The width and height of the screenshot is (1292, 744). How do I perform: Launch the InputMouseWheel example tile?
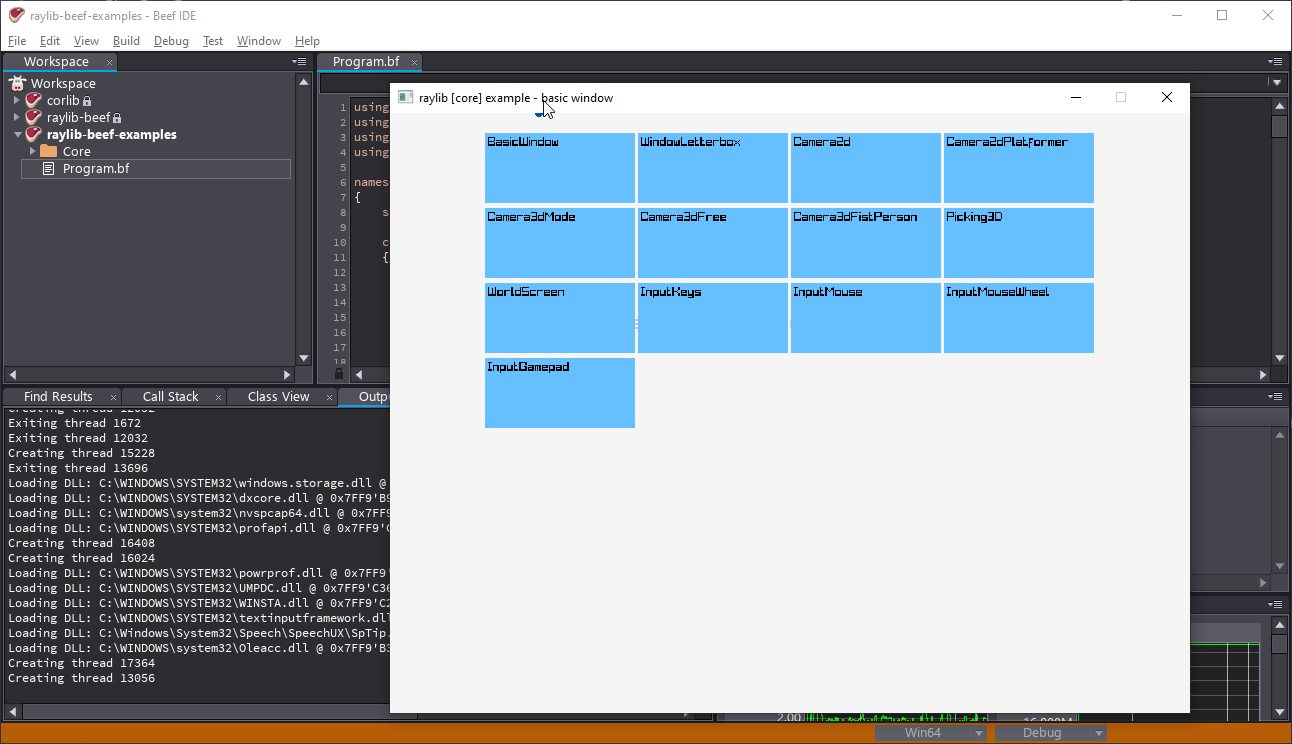pyautogui.click(x=1019, y=318)
